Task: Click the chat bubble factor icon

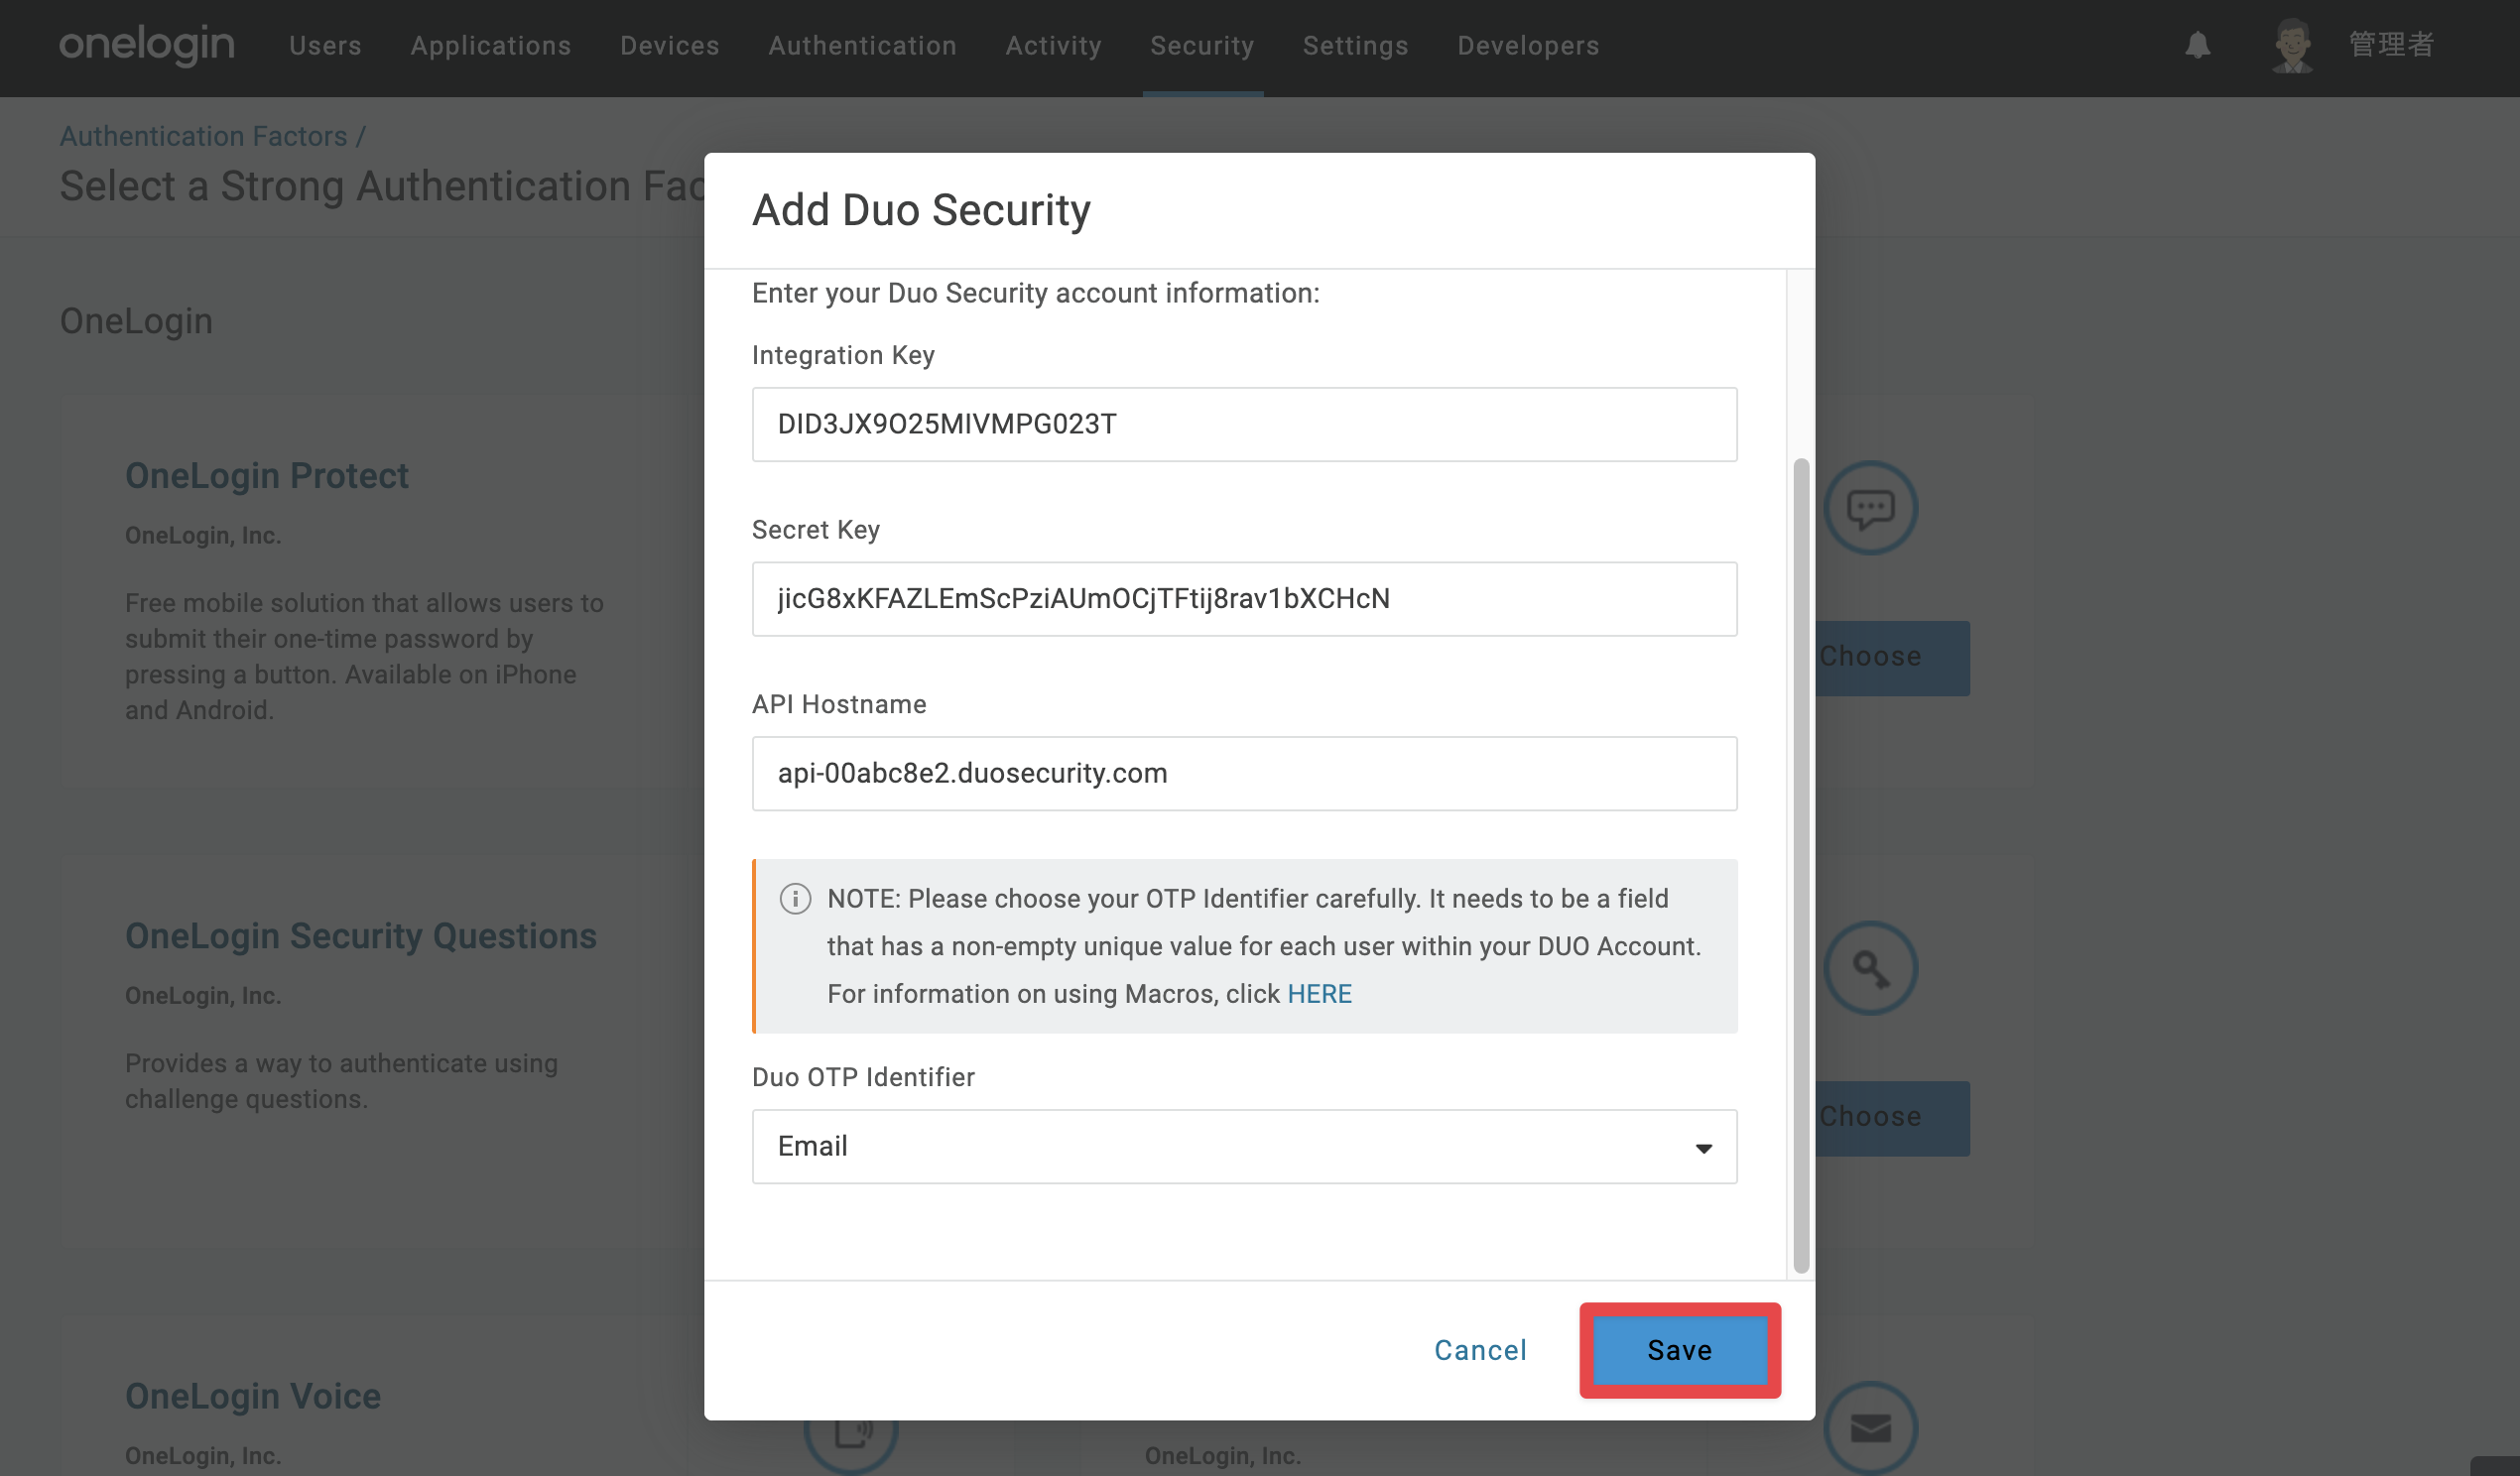Action: tap(1870, 508)
